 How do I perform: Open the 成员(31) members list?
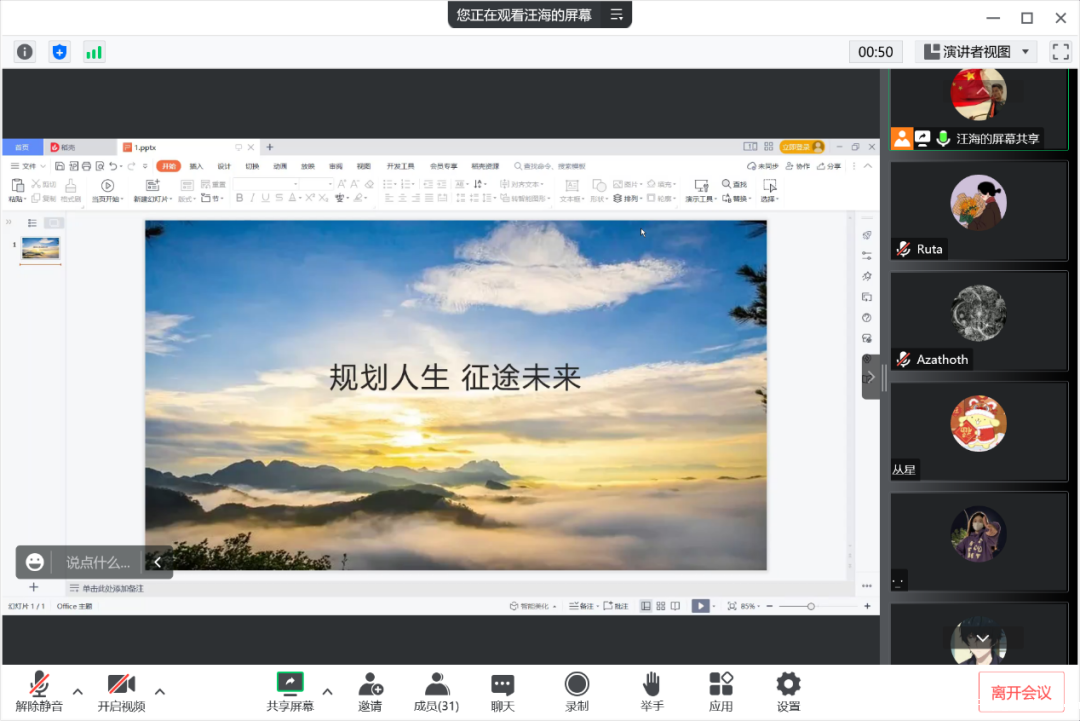coord(436,691)
